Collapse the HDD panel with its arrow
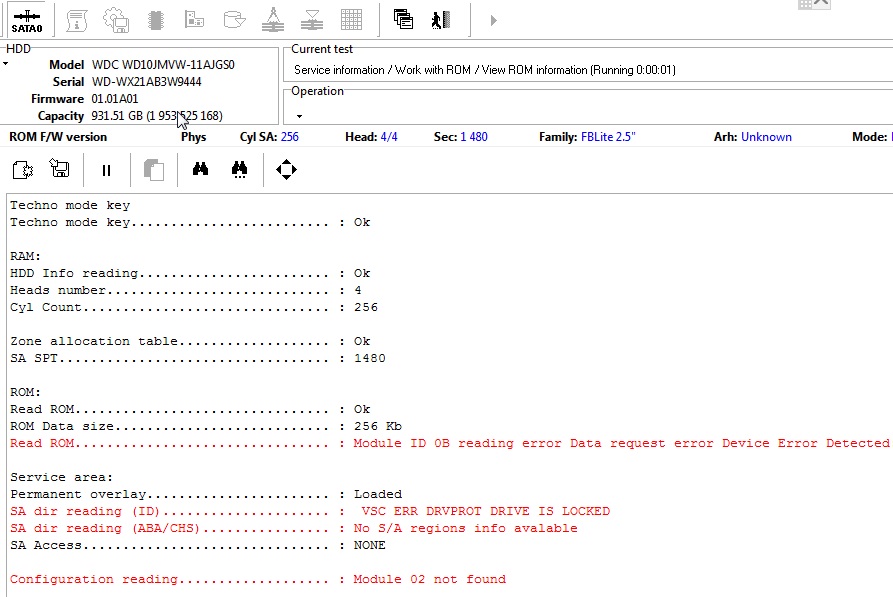 [x=6, y=63]
